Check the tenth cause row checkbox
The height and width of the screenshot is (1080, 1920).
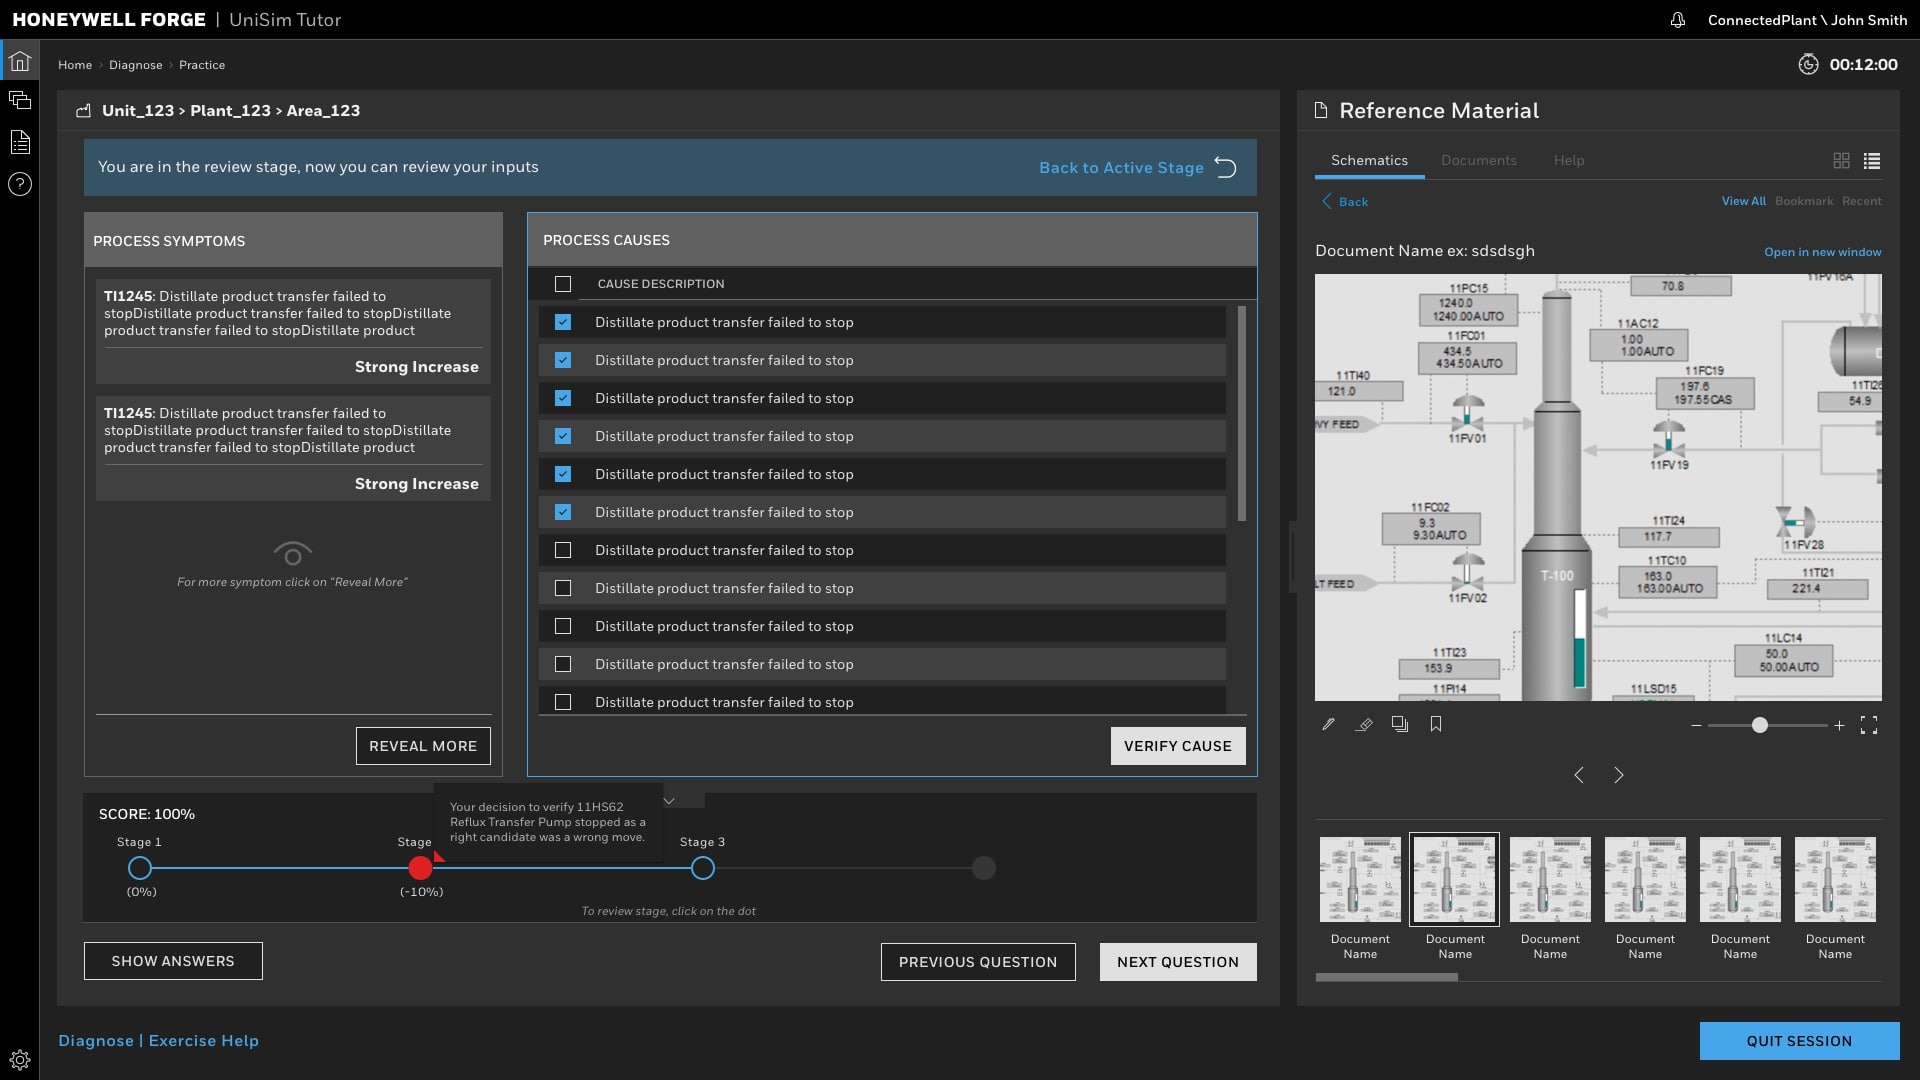pos(563,664)
